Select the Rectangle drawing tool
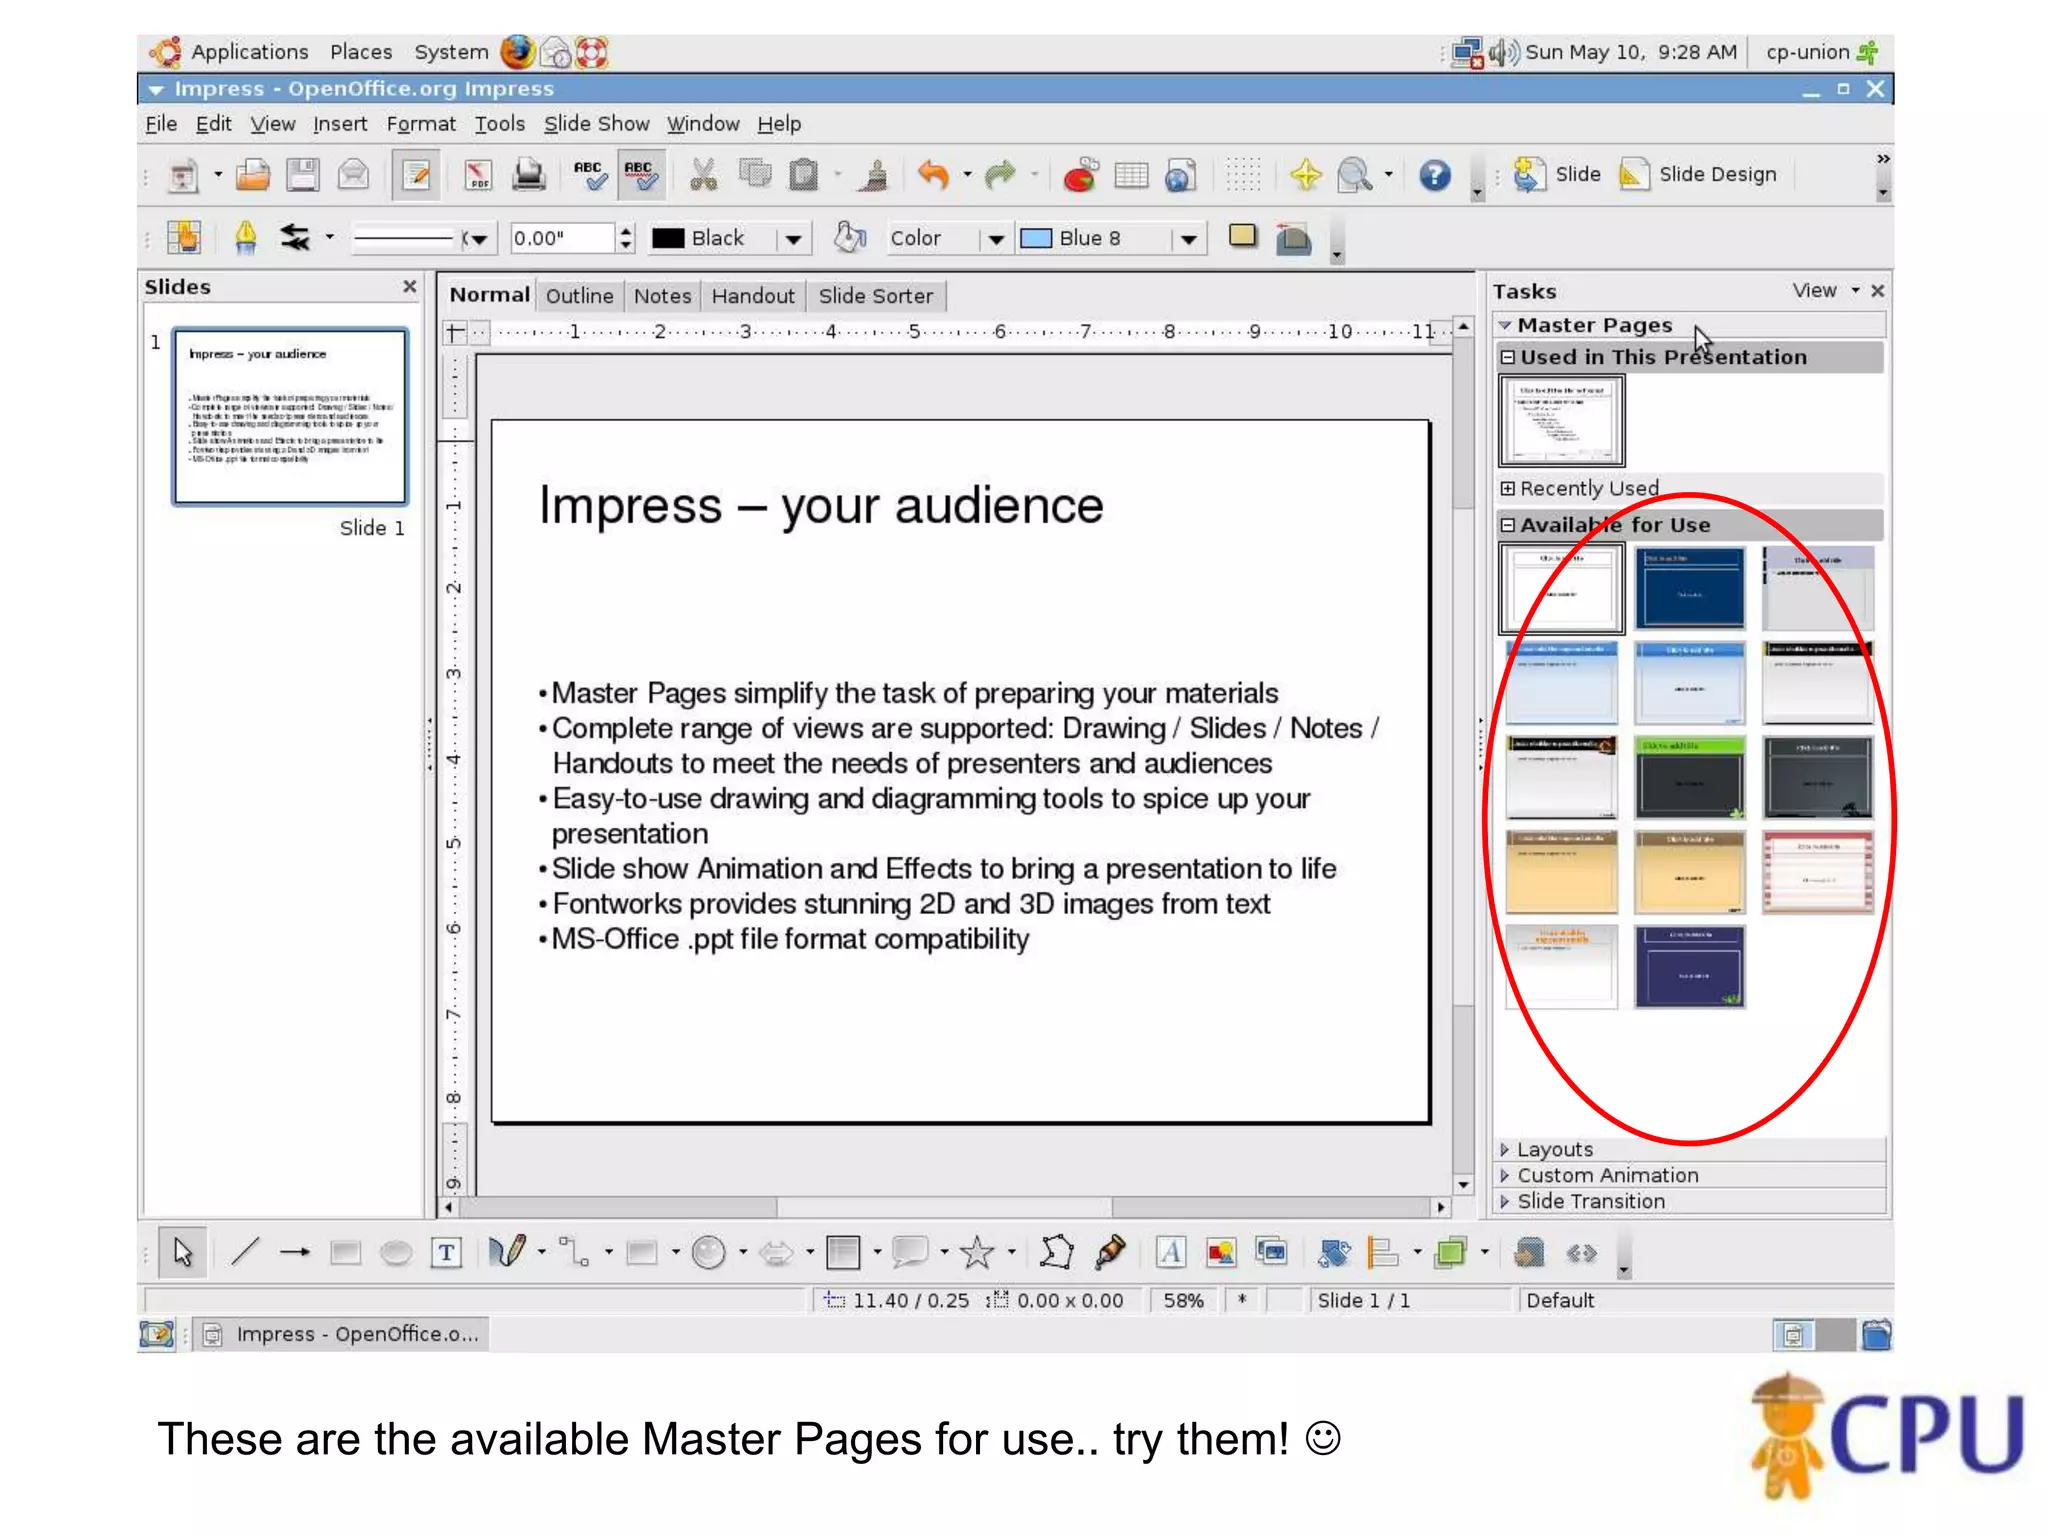 (x=345, y=1252)
